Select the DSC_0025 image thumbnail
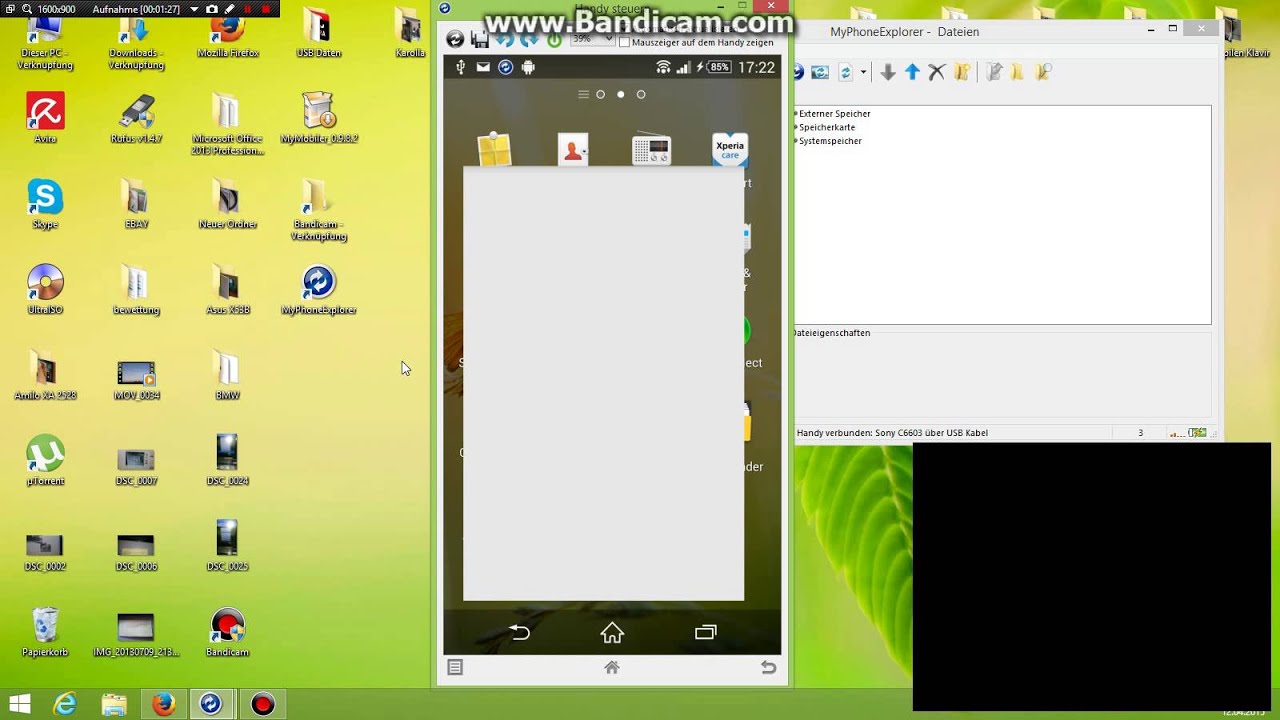1280x720 pixels. (x=227, y=545)
